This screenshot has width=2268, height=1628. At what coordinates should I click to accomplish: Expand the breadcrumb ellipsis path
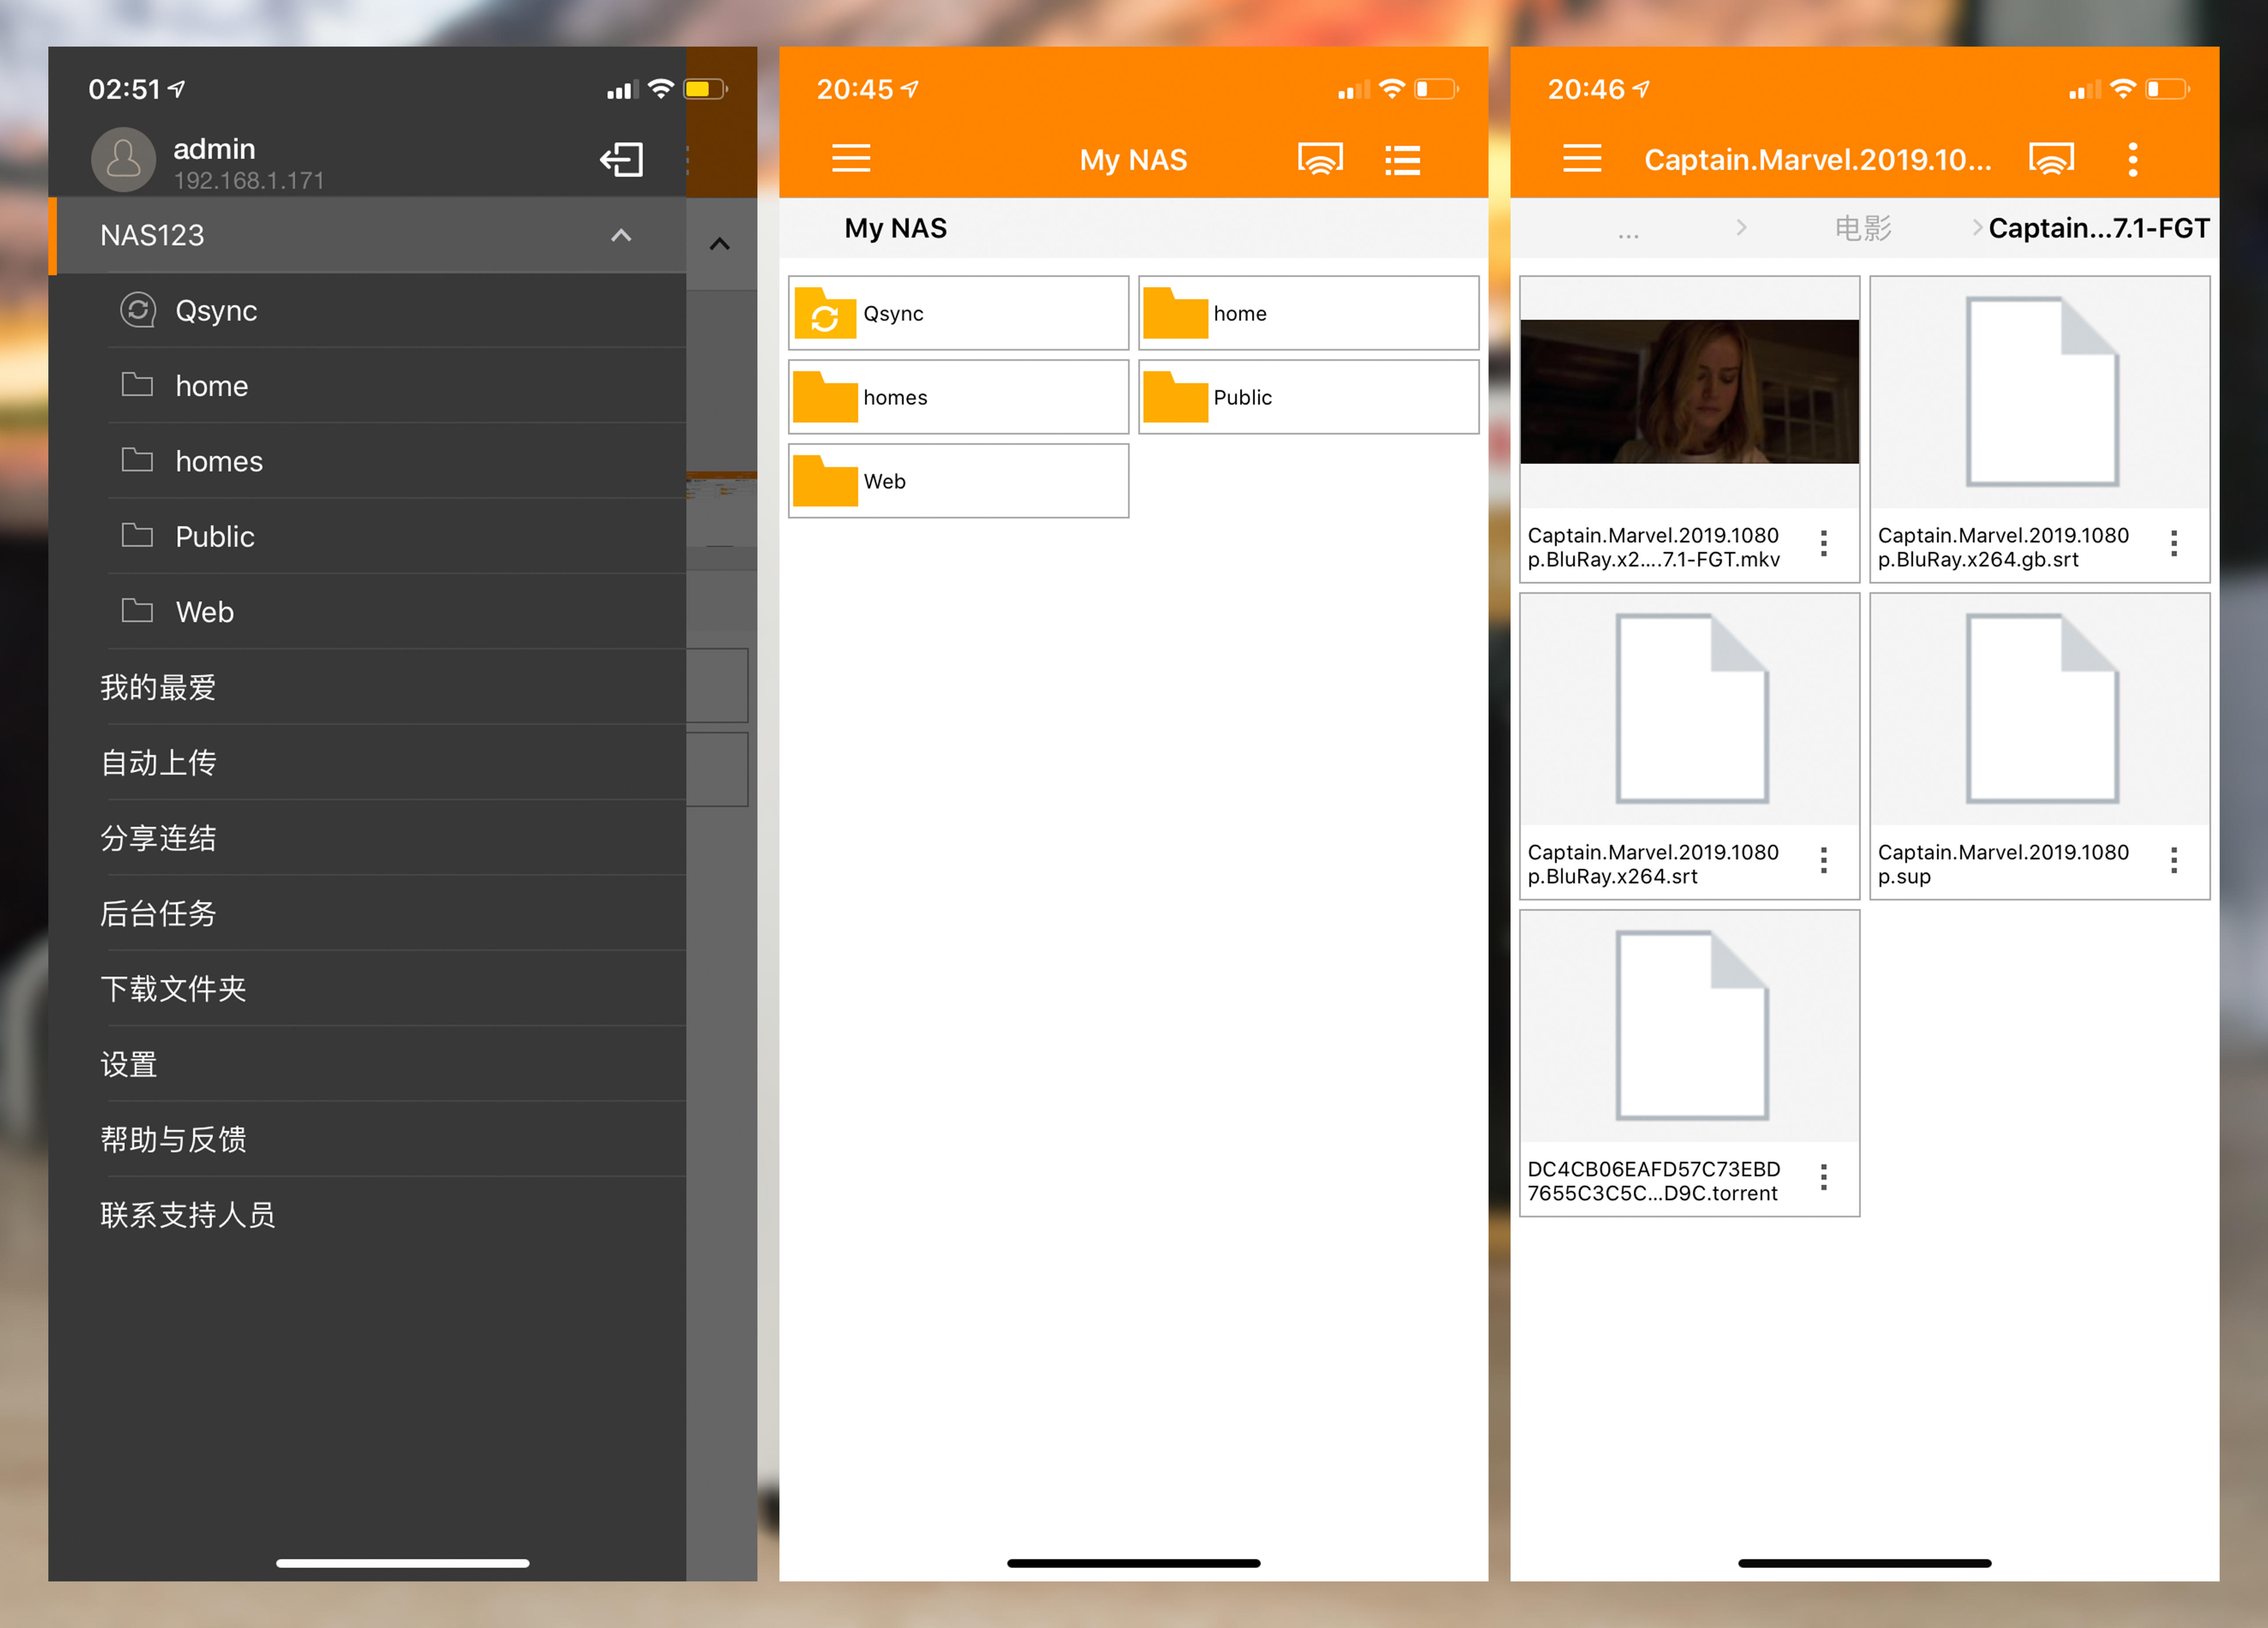point(1628,232)
